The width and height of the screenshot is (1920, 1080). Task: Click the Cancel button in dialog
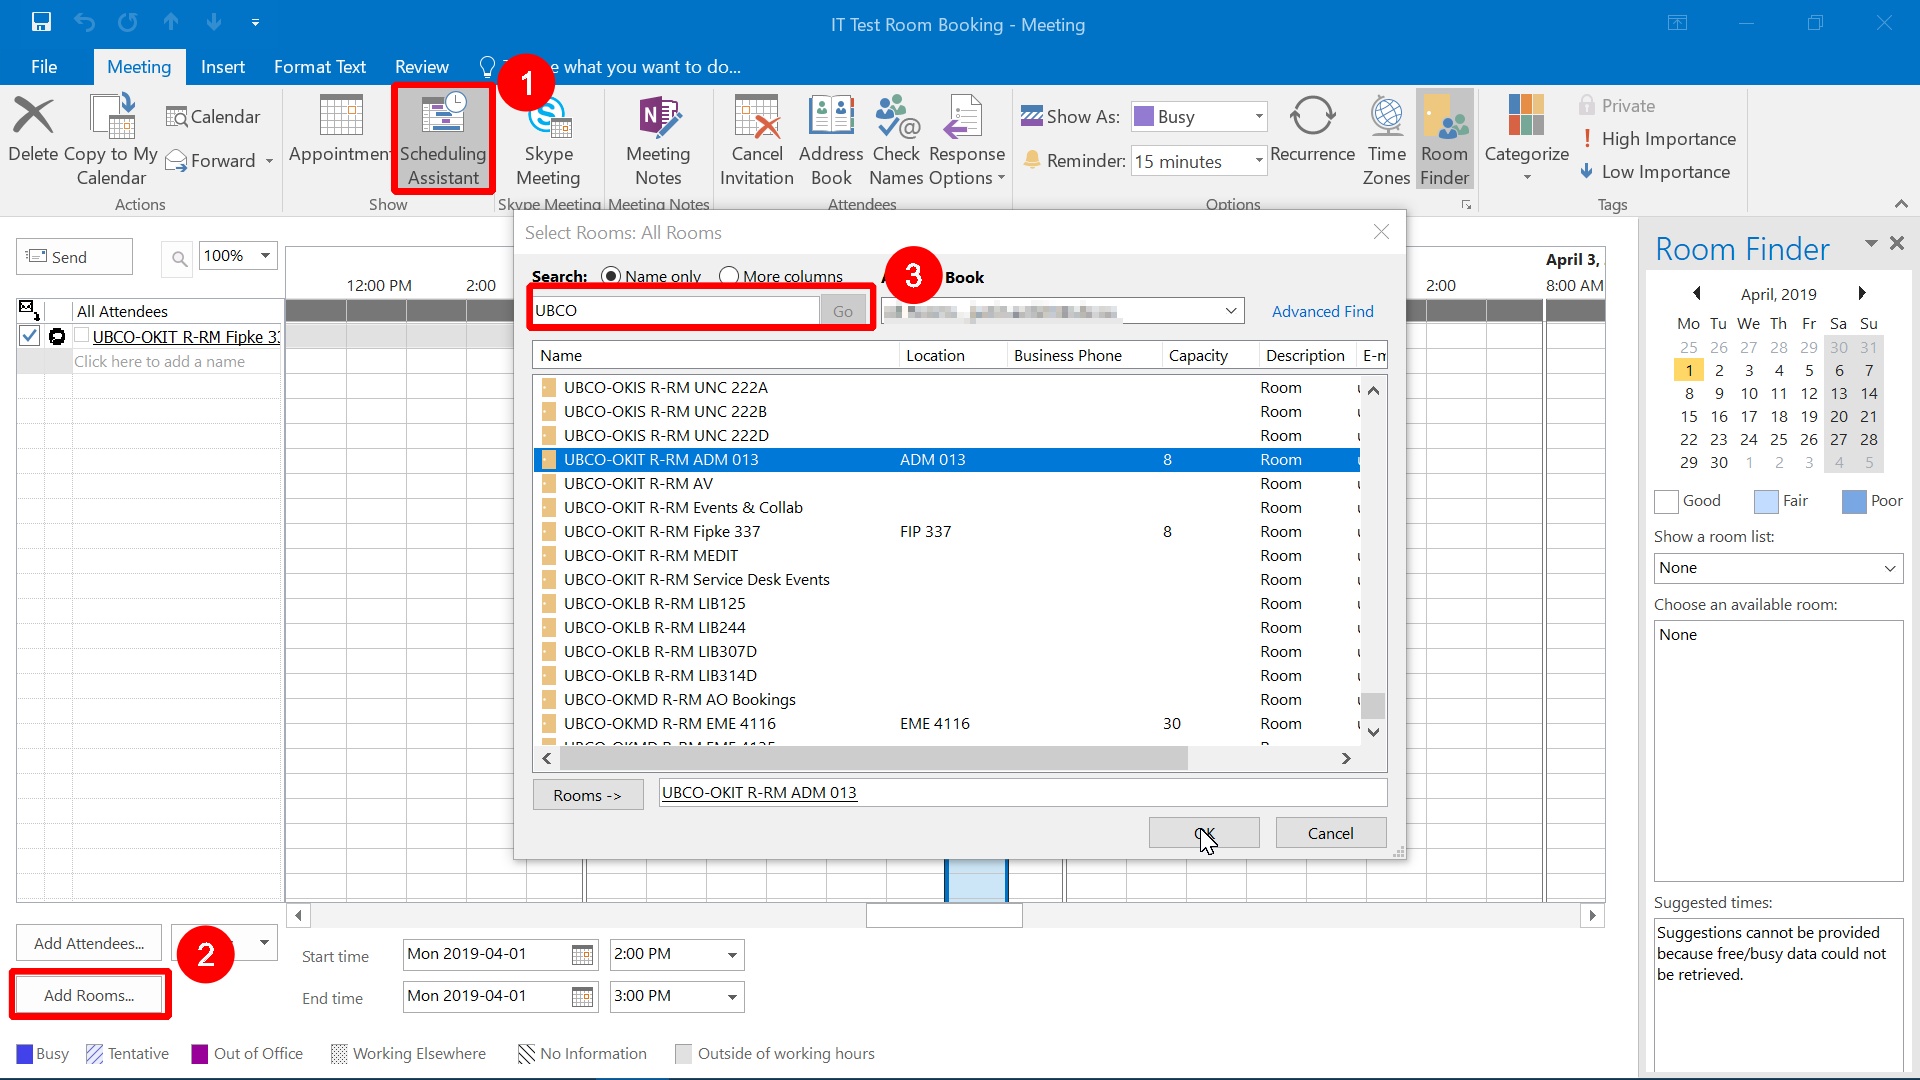point(1329,832)
